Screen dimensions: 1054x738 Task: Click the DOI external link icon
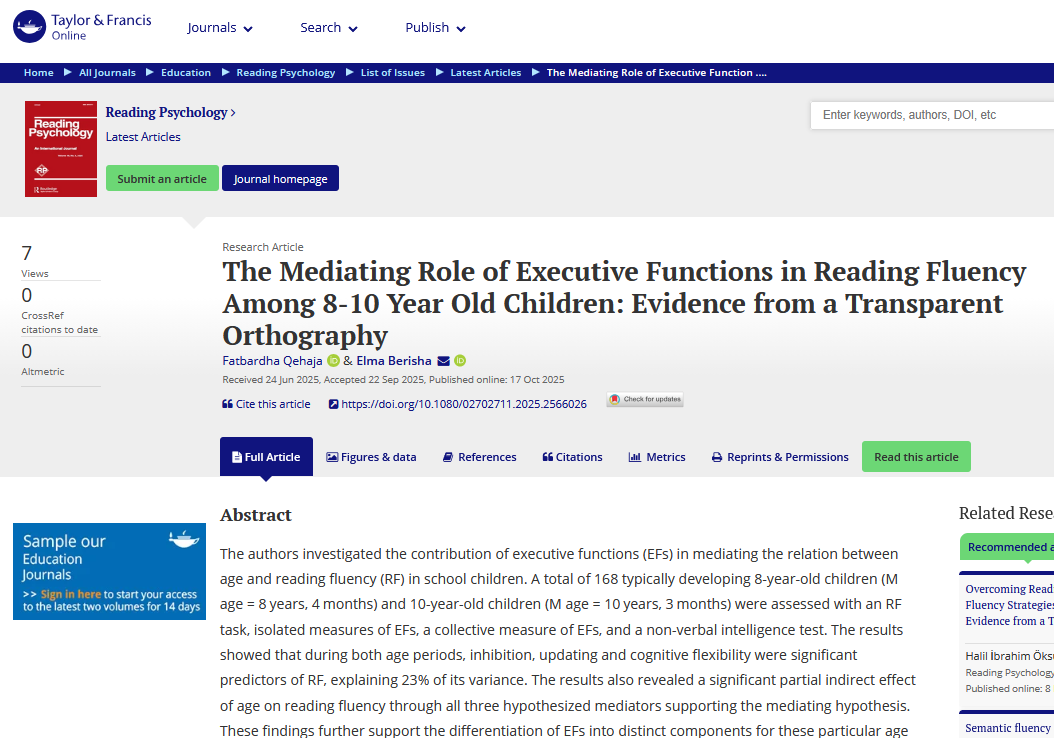(x=334, y=405)
